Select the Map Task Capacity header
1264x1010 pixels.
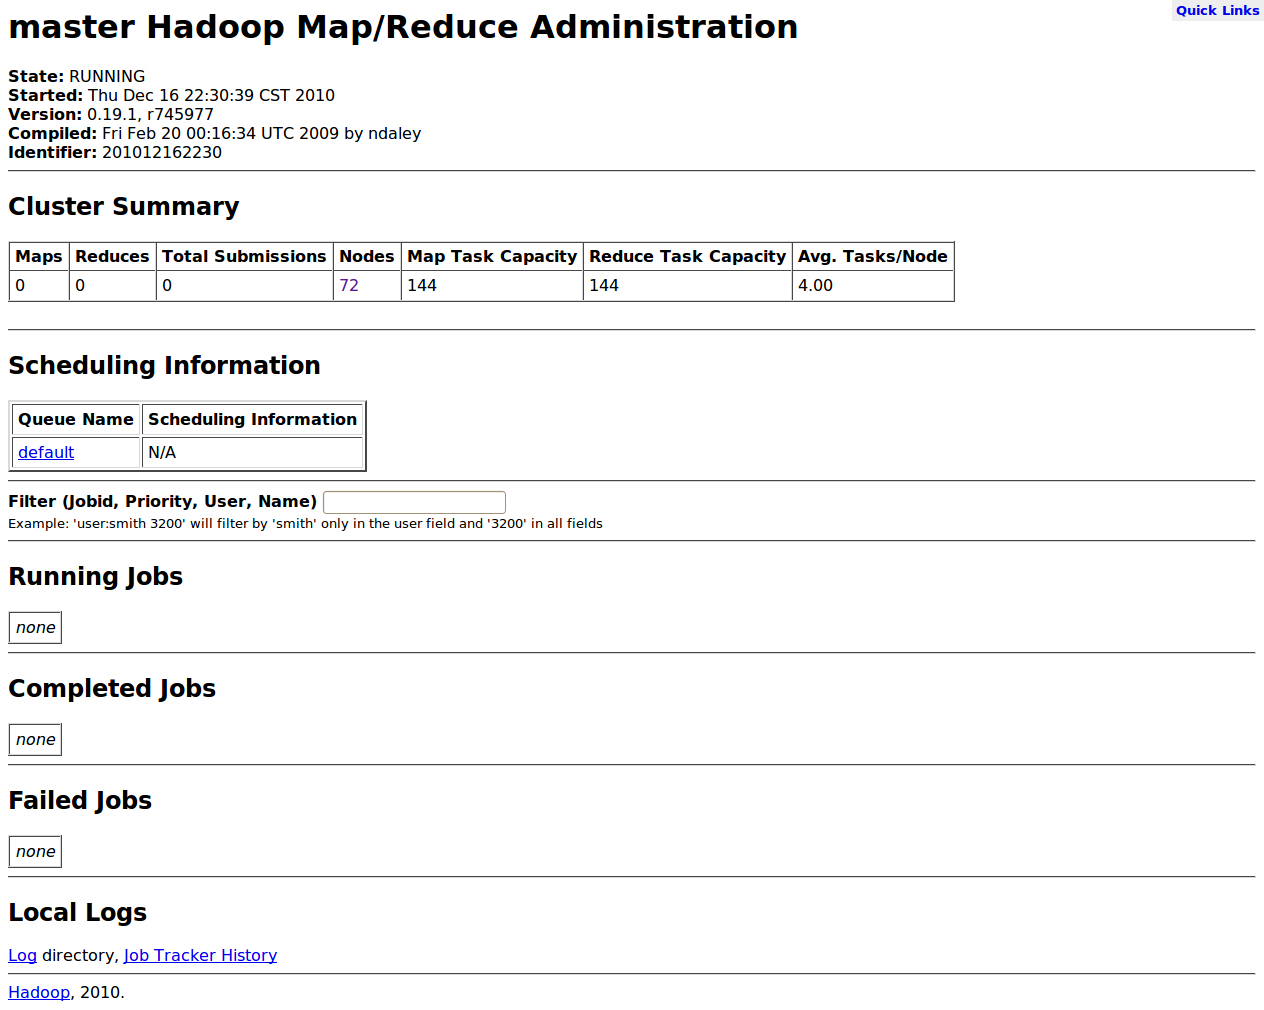pyautogui.click(x=492, y=256)
